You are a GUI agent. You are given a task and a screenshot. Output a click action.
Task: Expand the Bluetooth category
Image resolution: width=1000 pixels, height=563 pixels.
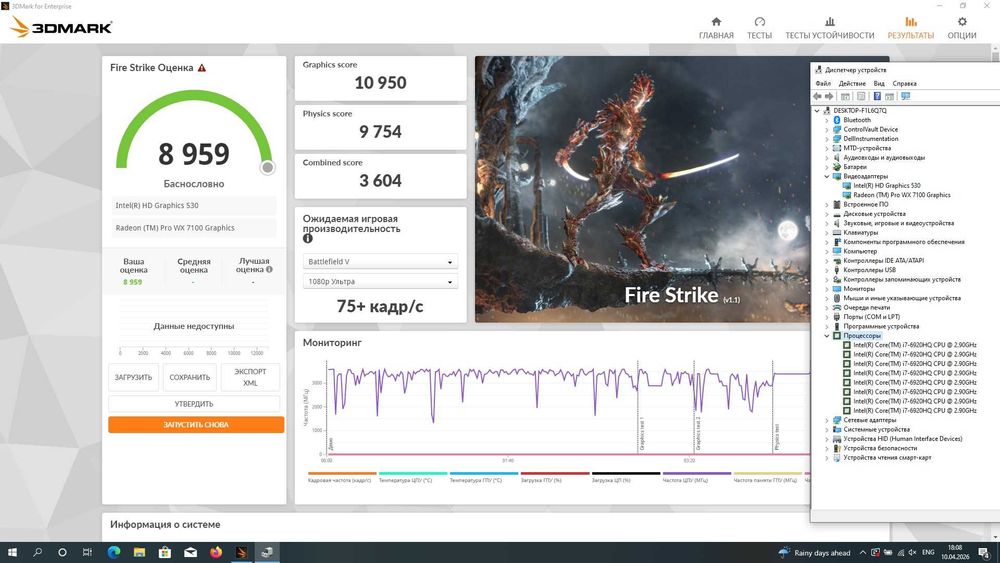coord(827,120)
